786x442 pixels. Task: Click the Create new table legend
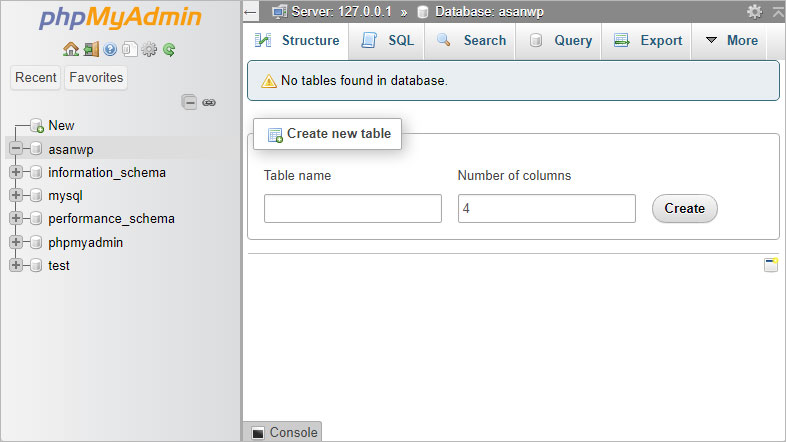point(327,134)
